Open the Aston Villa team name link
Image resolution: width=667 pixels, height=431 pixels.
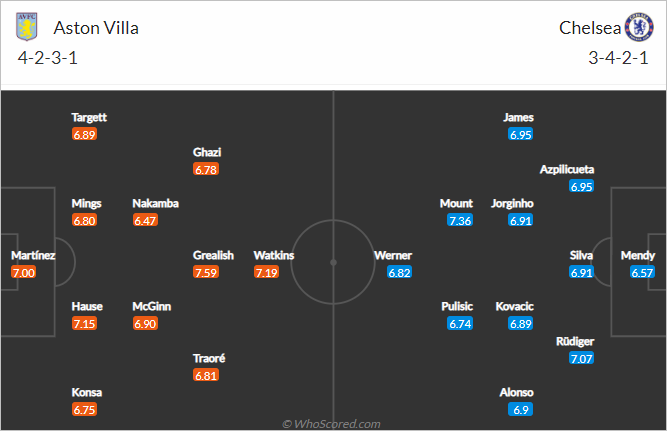coord(96,28)
